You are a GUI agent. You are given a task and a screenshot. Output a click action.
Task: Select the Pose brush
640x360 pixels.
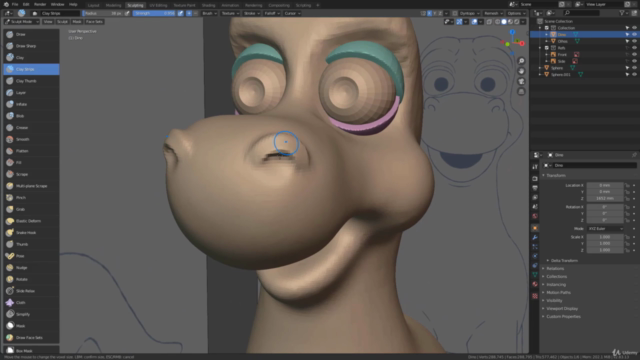(31, 256)
